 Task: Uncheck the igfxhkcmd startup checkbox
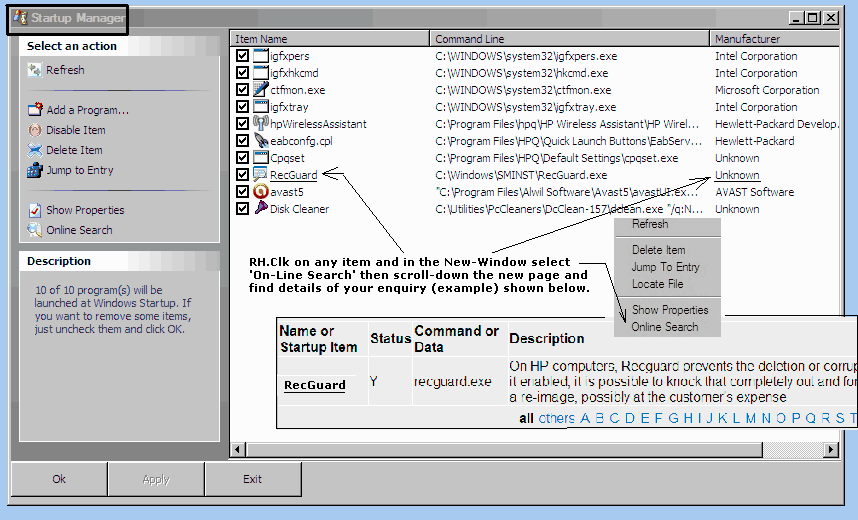242,73
